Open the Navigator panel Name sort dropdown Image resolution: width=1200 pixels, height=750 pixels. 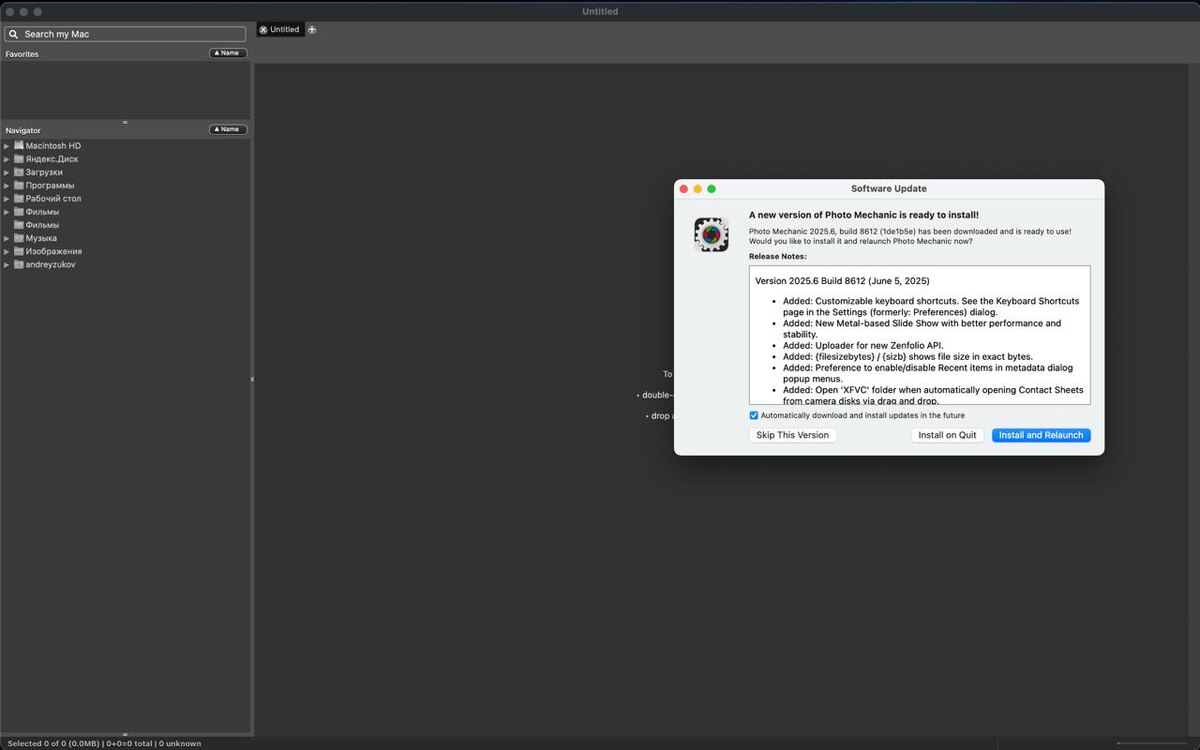click(228, 129)
